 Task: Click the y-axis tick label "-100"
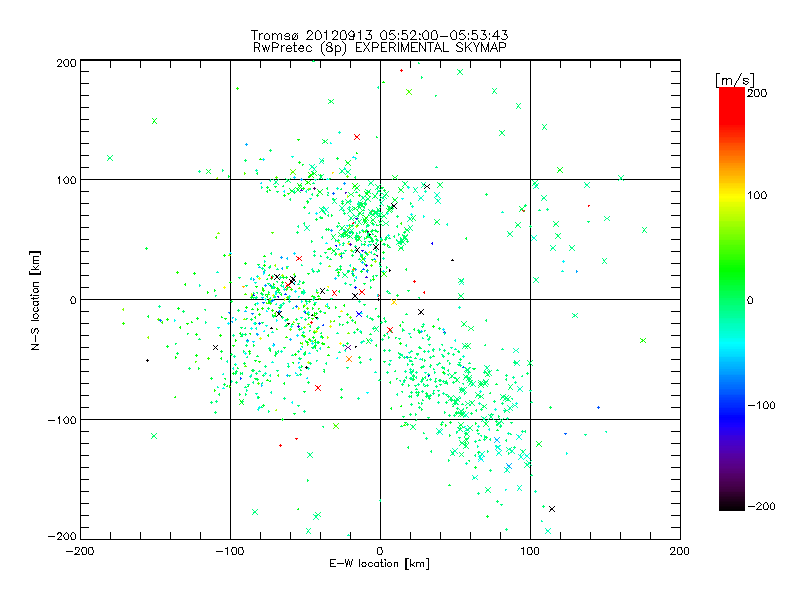click(62, 420)
